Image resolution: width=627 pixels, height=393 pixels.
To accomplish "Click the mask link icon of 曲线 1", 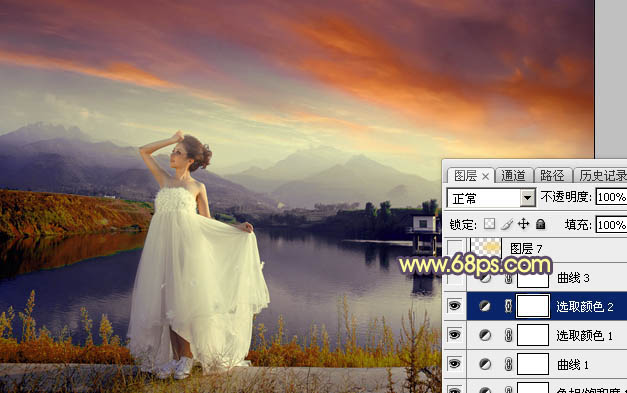I will click(x=508, y=364).
